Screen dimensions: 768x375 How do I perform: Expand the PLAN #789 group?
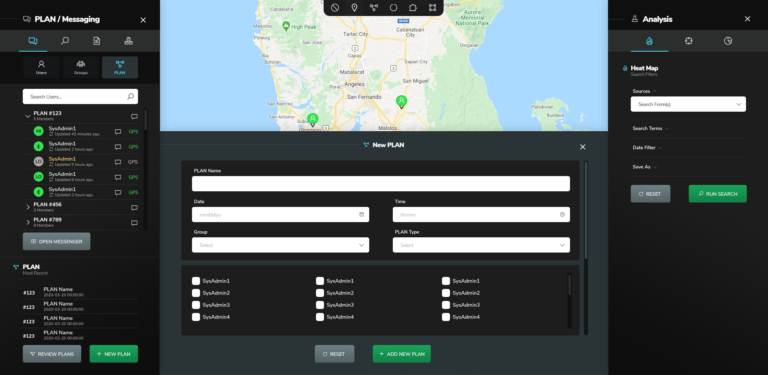28,223
